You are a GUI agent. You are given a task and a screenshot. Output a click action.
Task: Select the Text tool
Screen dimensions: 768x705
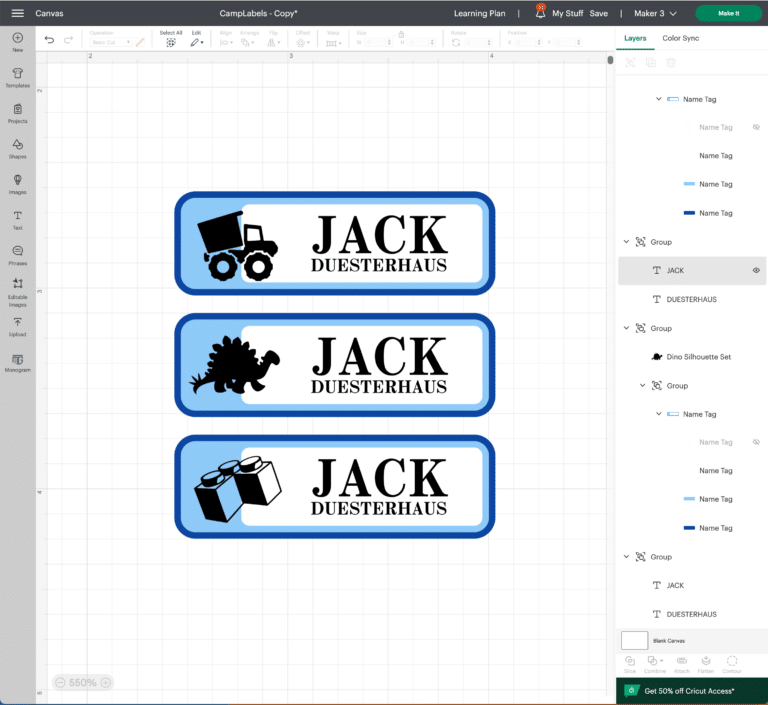point(18,218)
